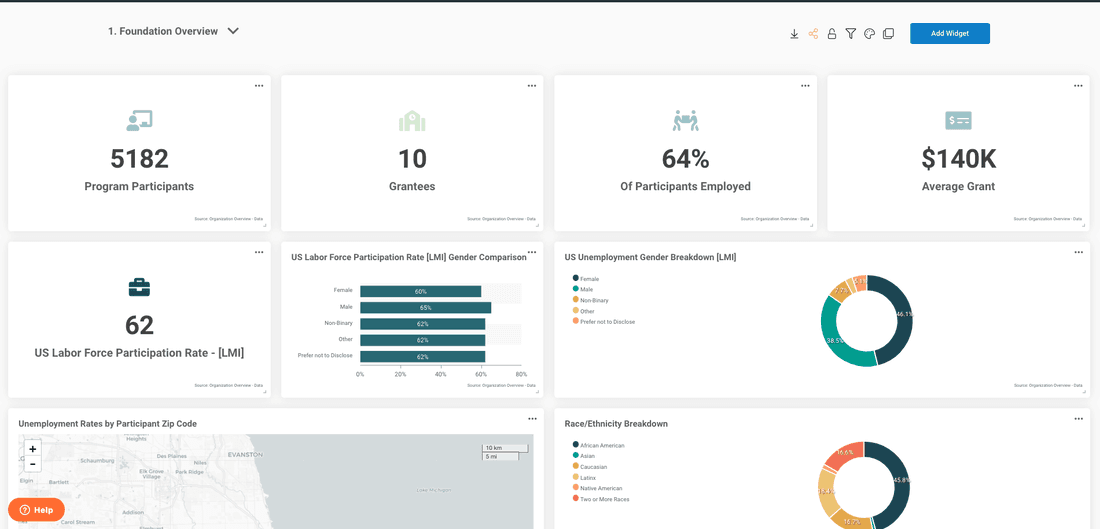The height and width of the screenshot is (529, 1100).
Task: Open three-dot menu on Grantees widget
Action: coord(532,86)
